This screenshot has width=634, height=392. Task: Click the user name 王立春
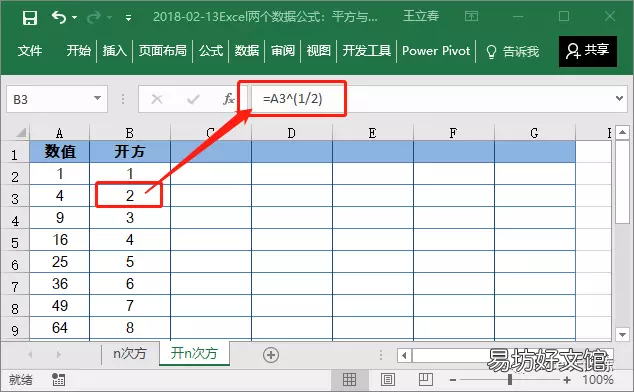(x=421, y=16)
